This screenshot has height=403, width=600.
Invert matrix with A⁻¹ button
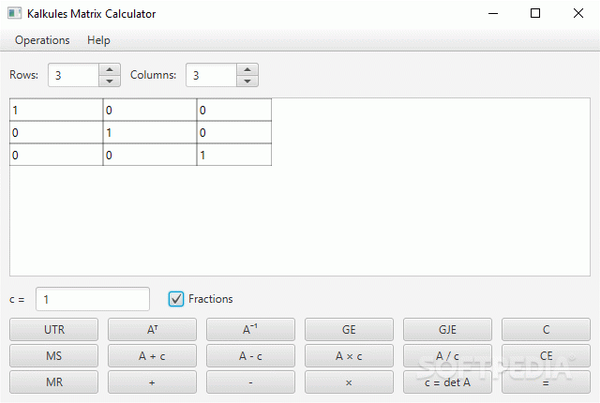pos(251,330)
